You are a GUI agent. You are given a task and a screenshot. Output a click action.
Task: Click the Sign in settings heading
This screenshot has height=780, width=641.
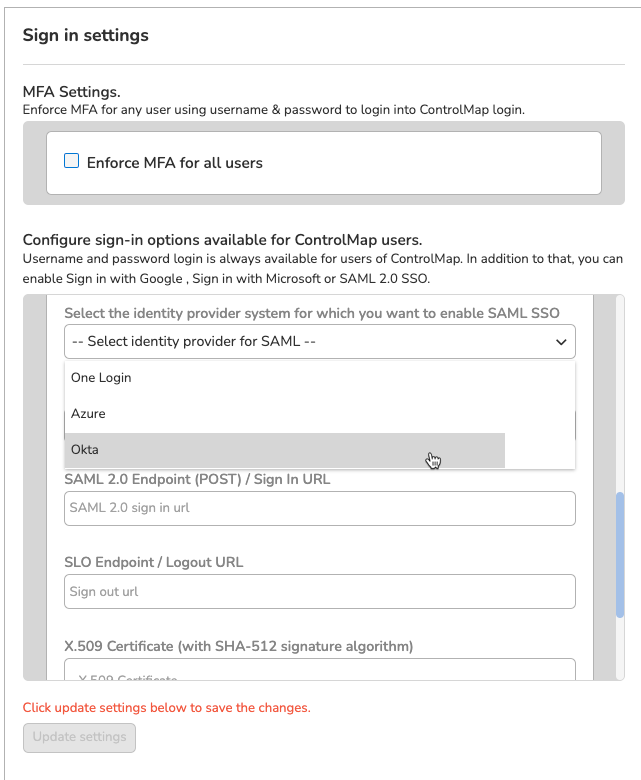(86, 35)
